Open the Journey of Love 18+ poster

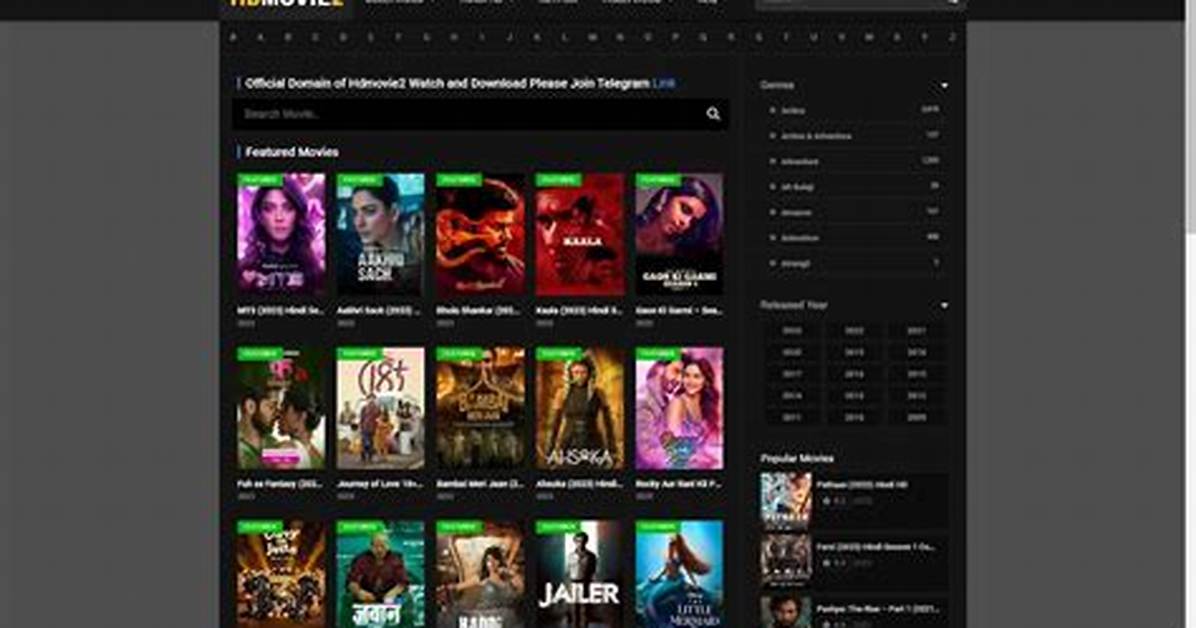click(380, 408)
